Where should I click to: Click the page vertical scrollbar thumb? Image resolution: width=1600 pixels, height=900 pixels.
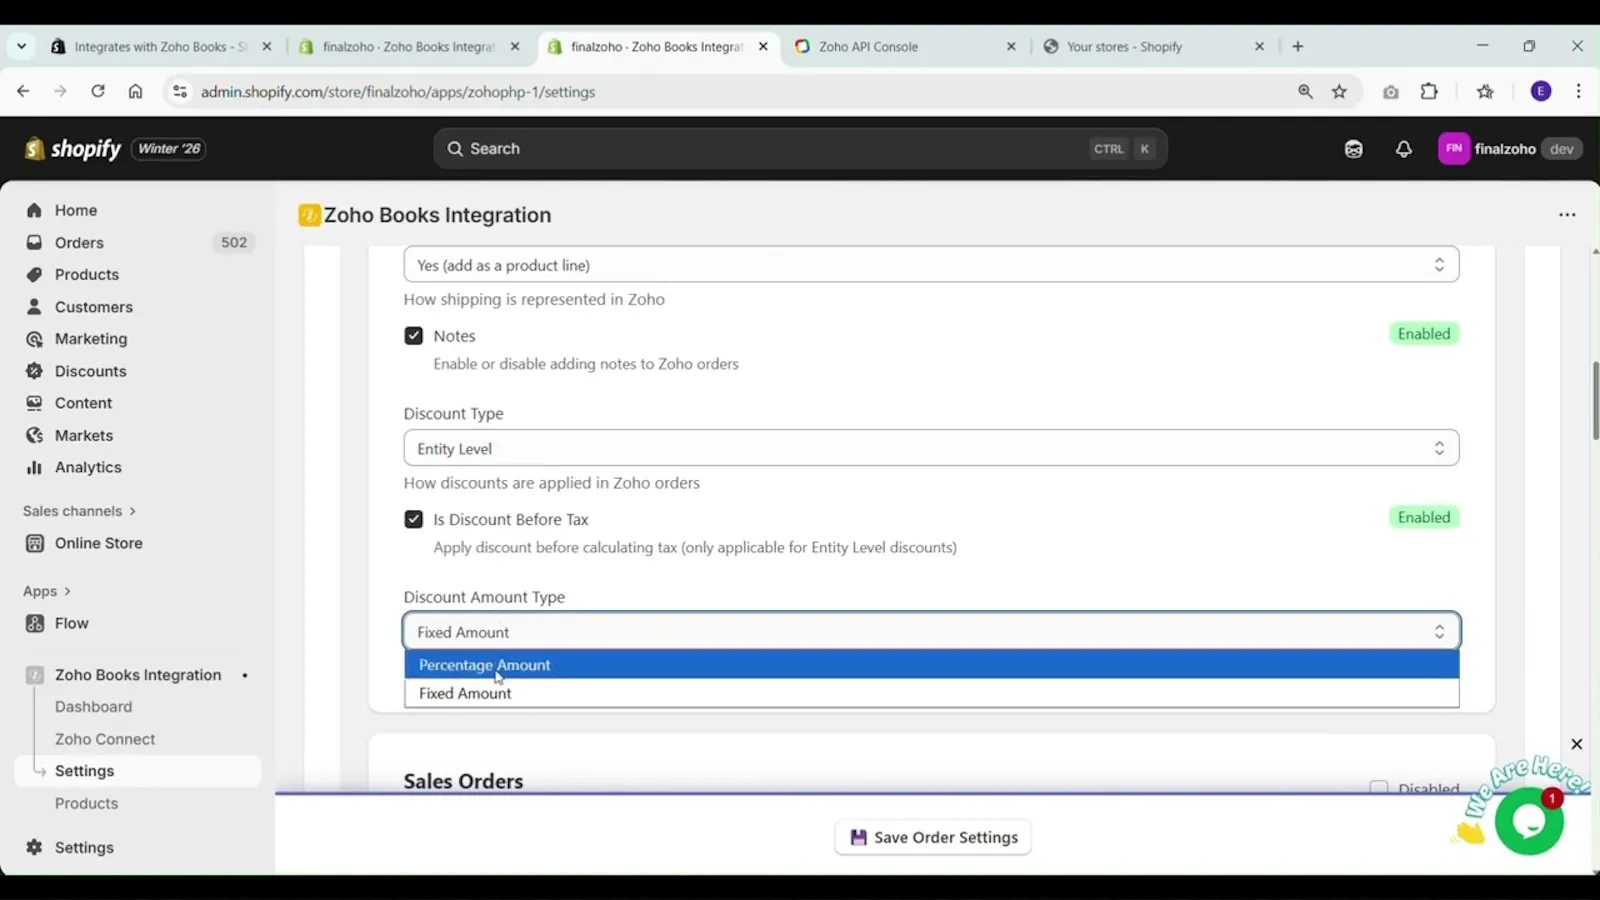[1595, 400]
